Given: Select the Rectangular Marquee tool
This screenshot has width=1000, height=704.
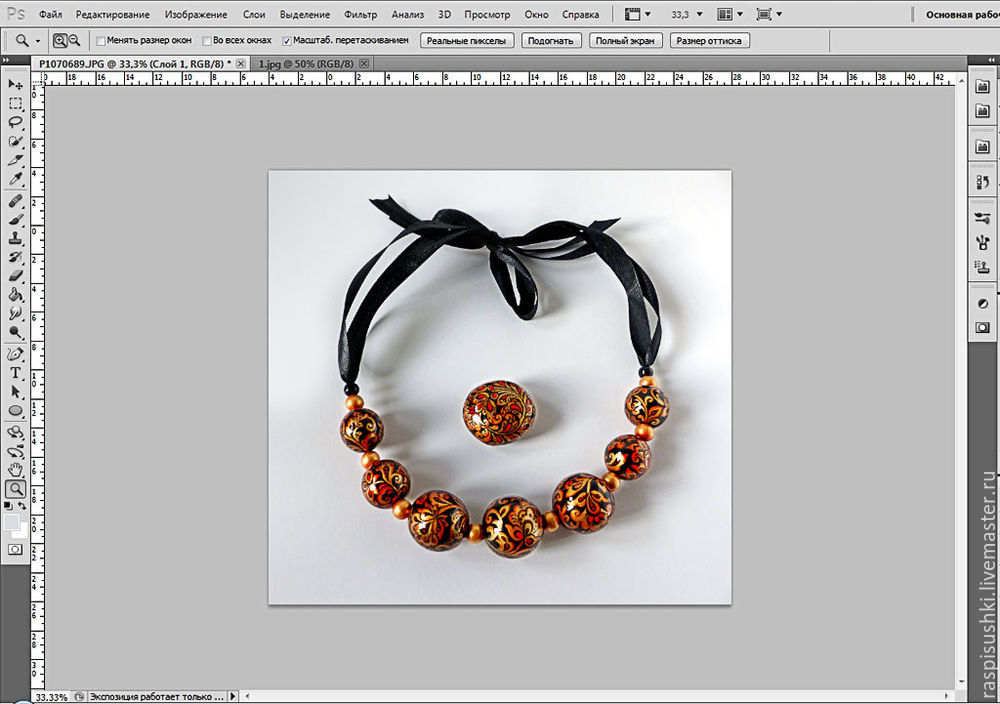Looking at the screenshot, I should click(16, 103).
